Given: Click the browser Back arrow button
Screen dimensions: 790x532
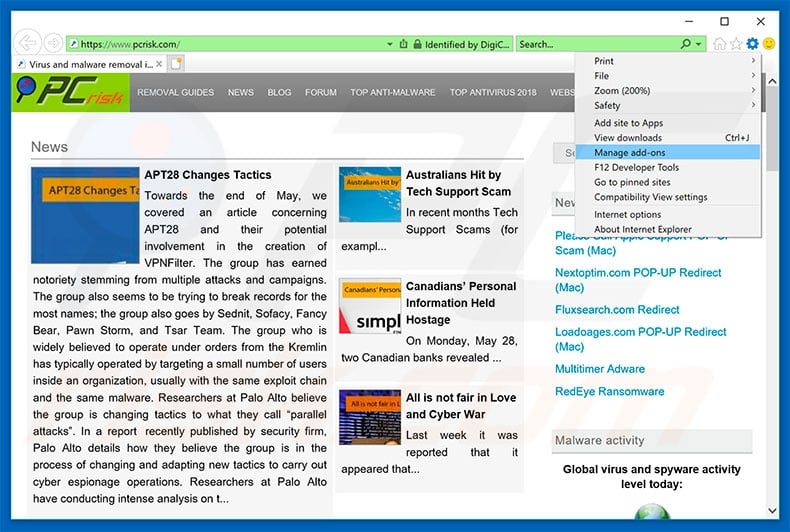Looking at the screenshot, I should pos(27,43).
